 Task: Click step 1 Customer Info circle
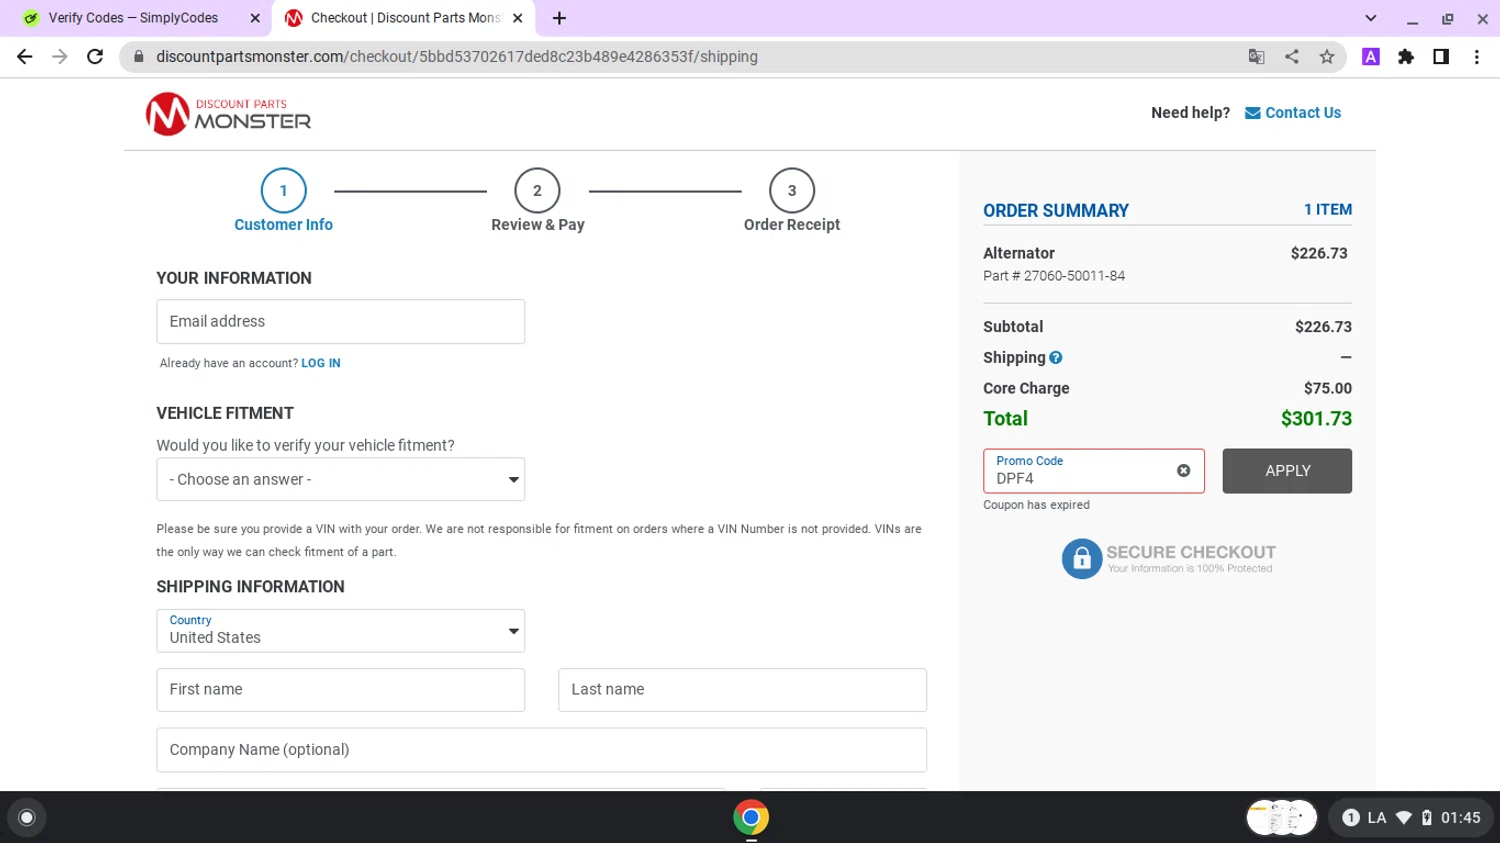click(283, 190)
